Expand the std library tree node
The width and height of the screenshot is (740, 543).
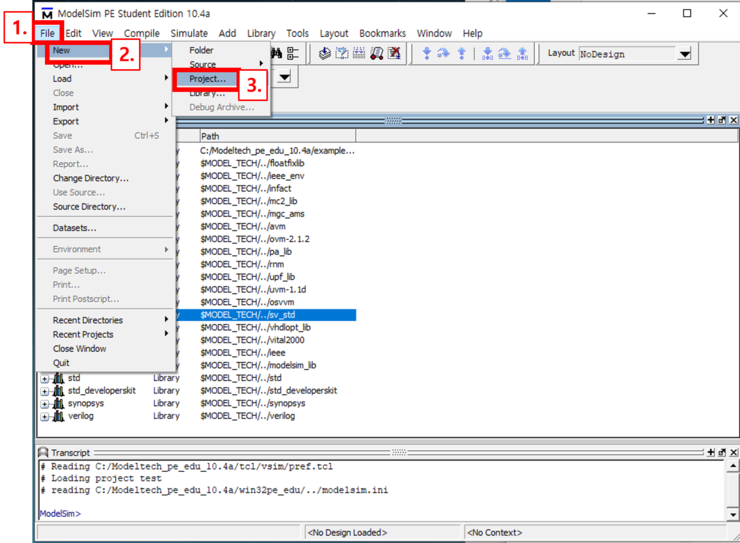[44, 379]
